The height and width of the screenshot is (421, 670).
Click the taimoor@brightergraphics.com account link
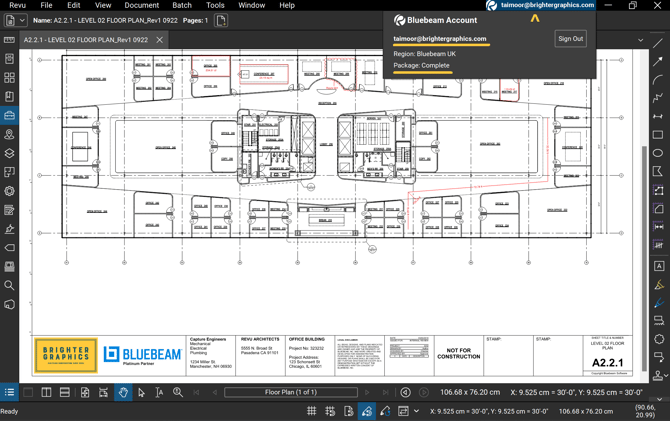(440, 38)
